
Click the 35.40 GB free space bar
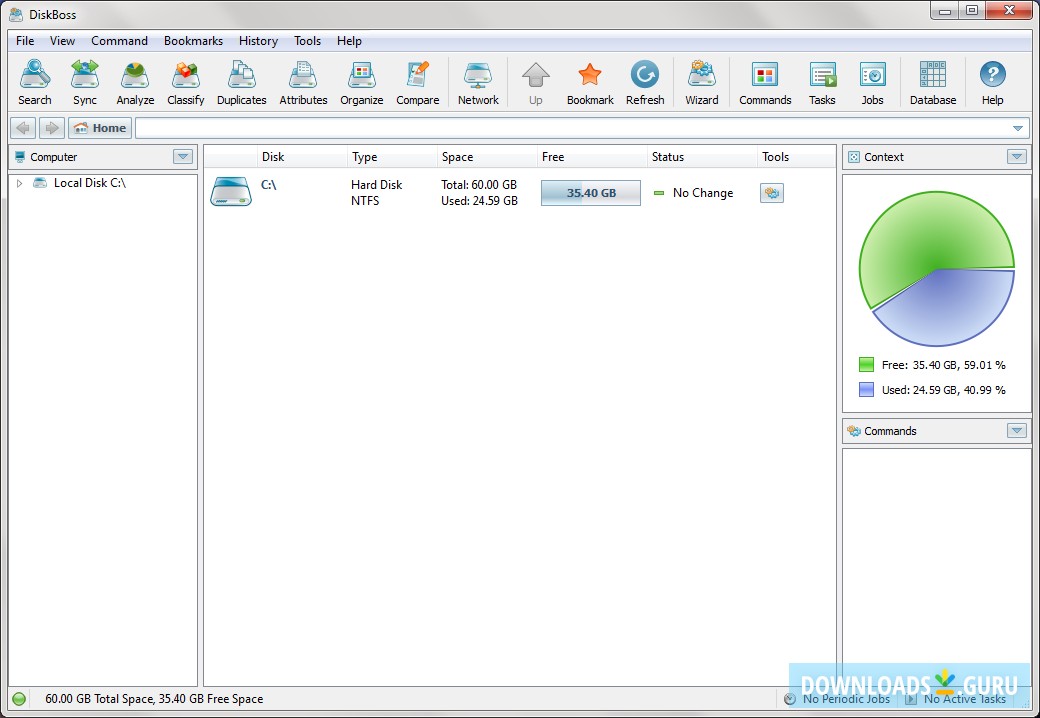pos(590,193)
